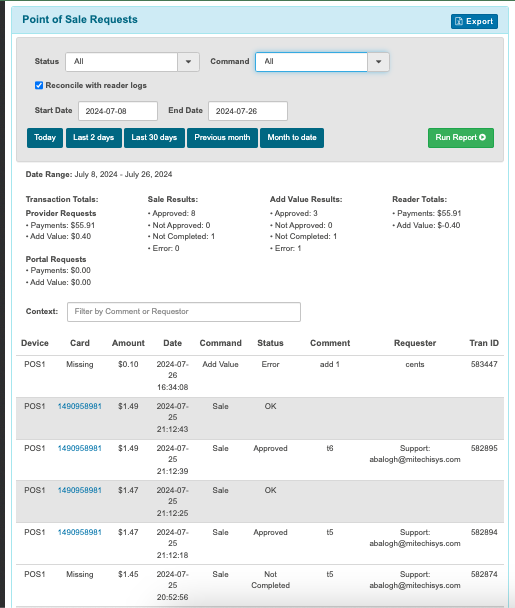Screen dimensions: 515x608
Task: Select the Month to date preset
Action: [292, 138]
